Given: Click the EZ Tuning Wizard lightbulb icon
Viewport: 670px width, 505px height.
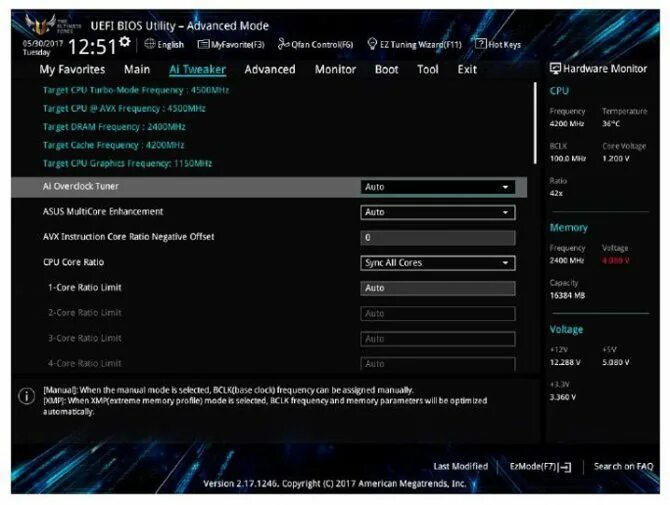Looking at the screenshot, I should click(372, 44).
